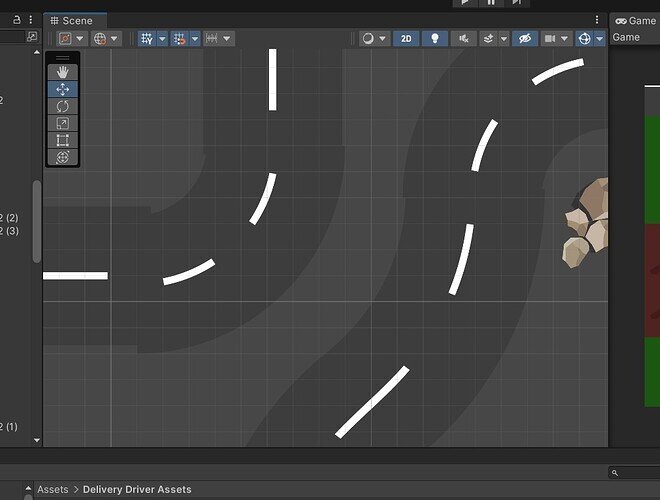
Task: Expand scene effects dropdown arrow
Action: tap(504, 39)
